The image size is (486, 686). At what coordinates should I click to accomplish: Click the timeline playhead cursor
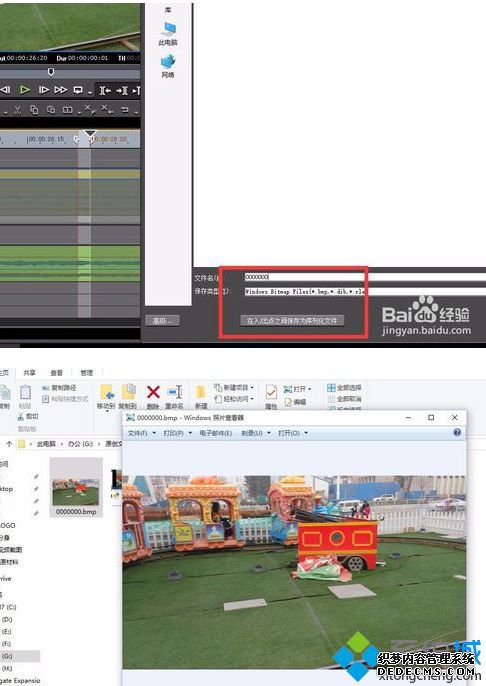pyautogui.click(x=90, y=134)
